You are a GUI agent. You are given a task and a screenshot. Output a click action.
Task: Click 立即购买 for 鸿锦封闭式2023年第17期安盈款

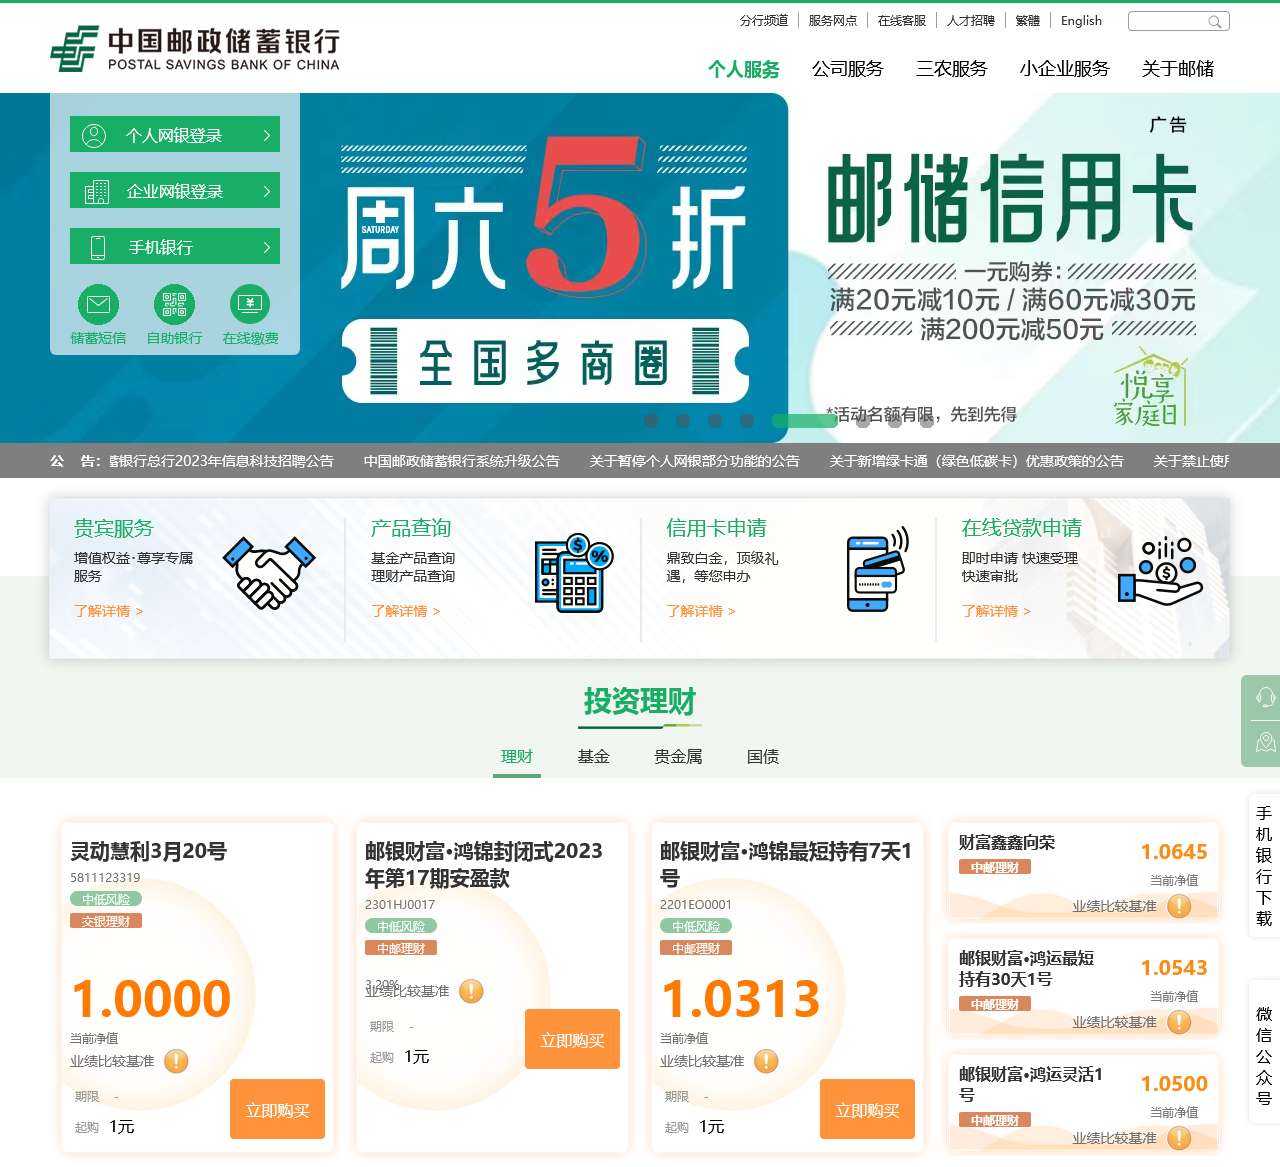573,1039
